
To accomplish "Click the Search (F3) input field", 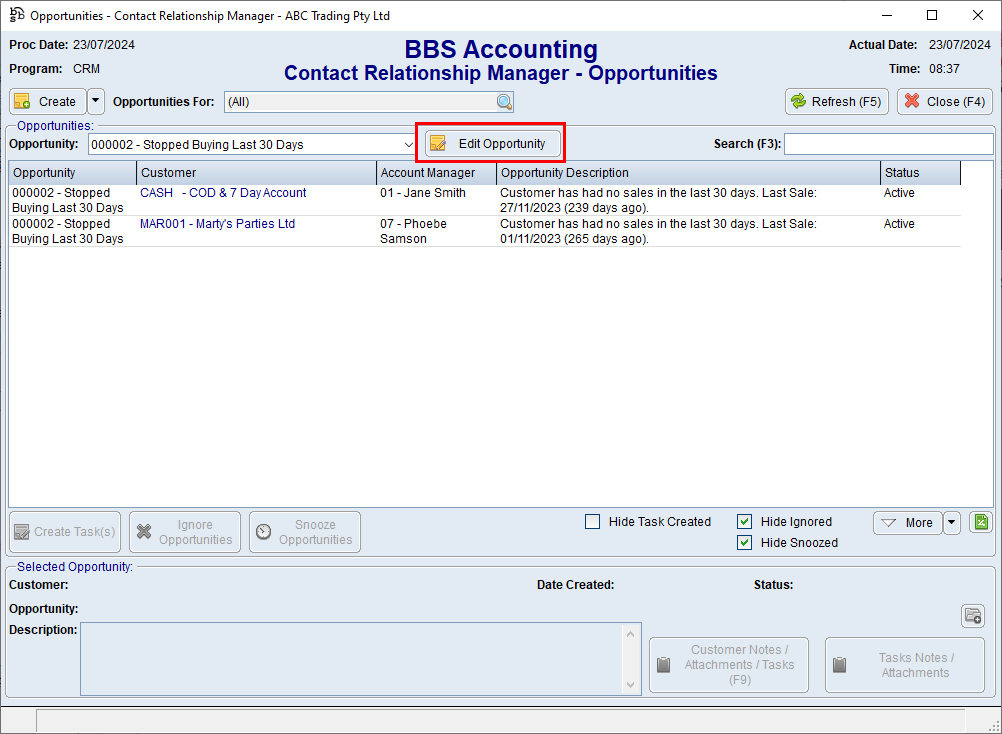I will tap(888, 145).
